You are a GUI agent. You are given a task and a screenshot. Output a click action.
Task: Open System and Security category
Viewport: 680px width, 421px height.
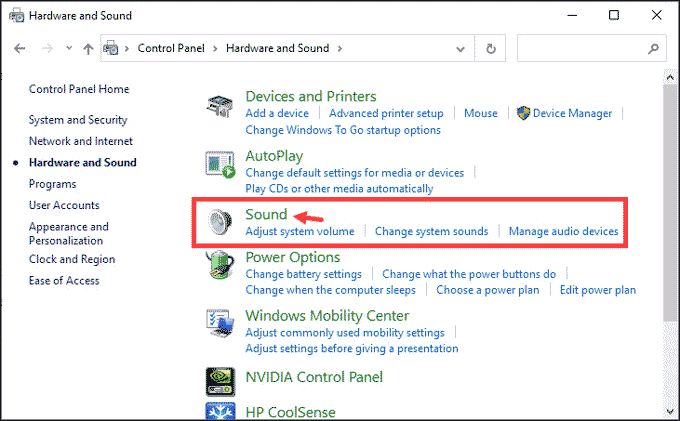(78, 120)
